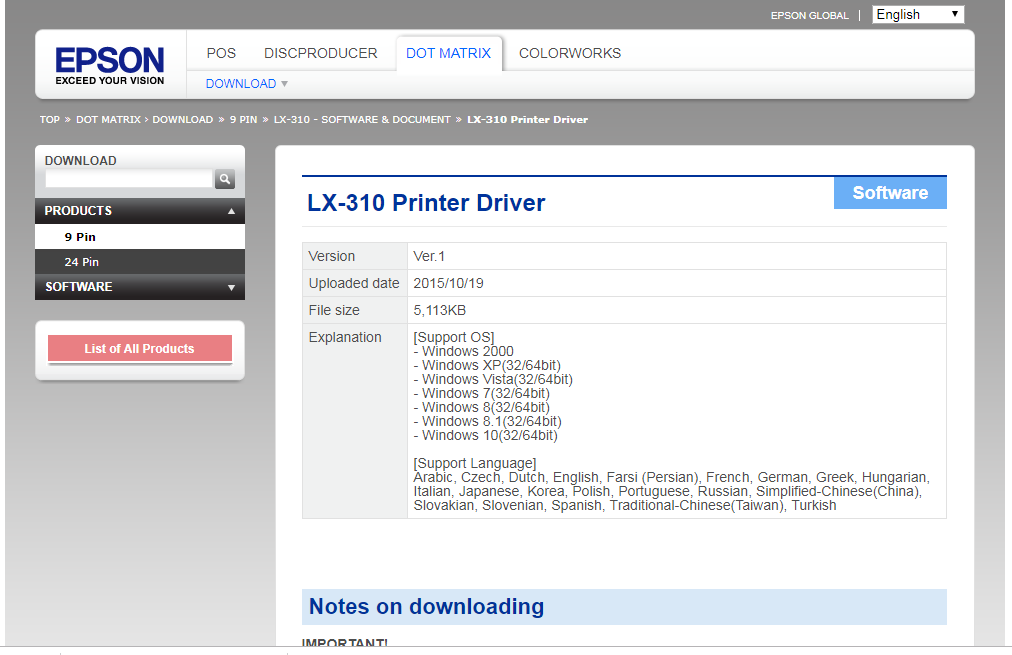Open the POS tab
The height and width of the screenshot is (655, 1012).
(x=221, y=53)
